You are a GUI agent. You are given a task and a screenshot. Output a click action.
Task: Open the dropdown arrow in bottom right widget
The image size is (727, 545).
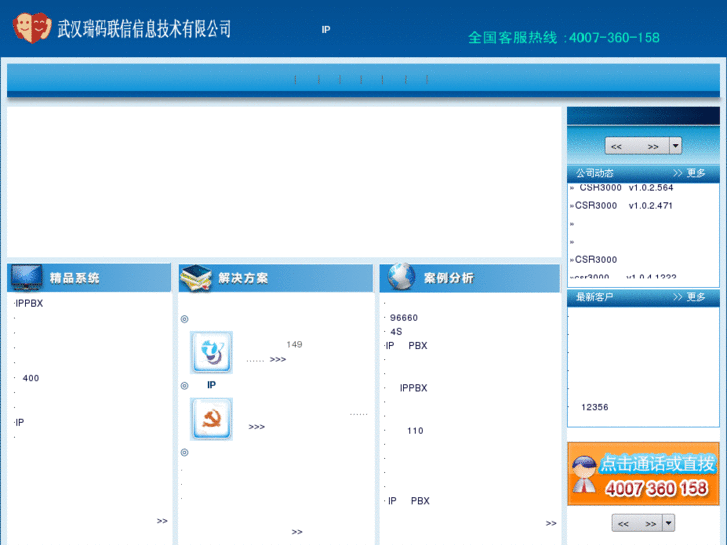668,523
